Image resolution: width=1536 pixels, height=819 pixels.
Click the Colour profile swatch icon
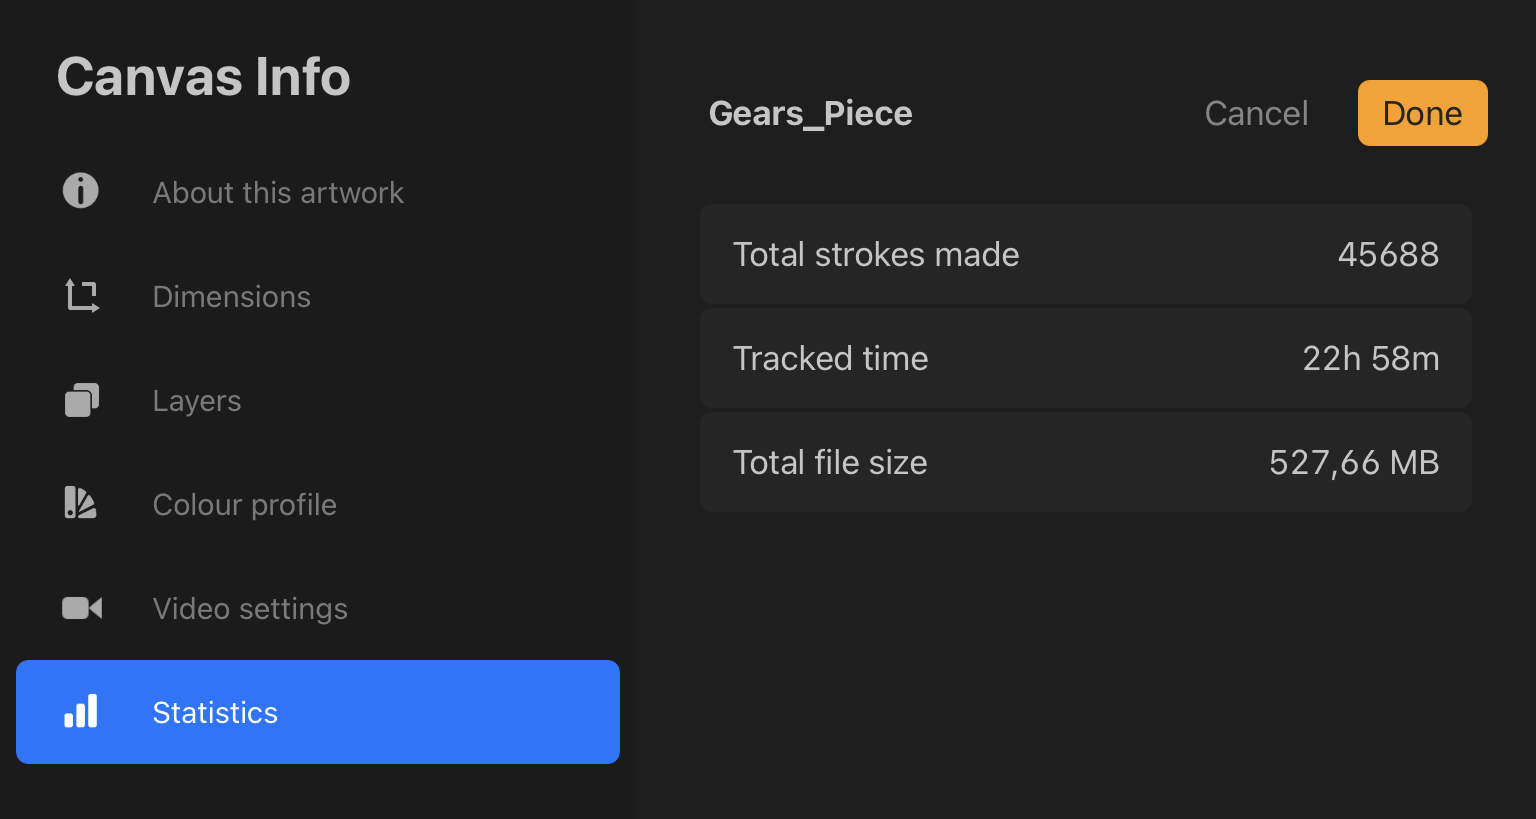pos(81,503)
